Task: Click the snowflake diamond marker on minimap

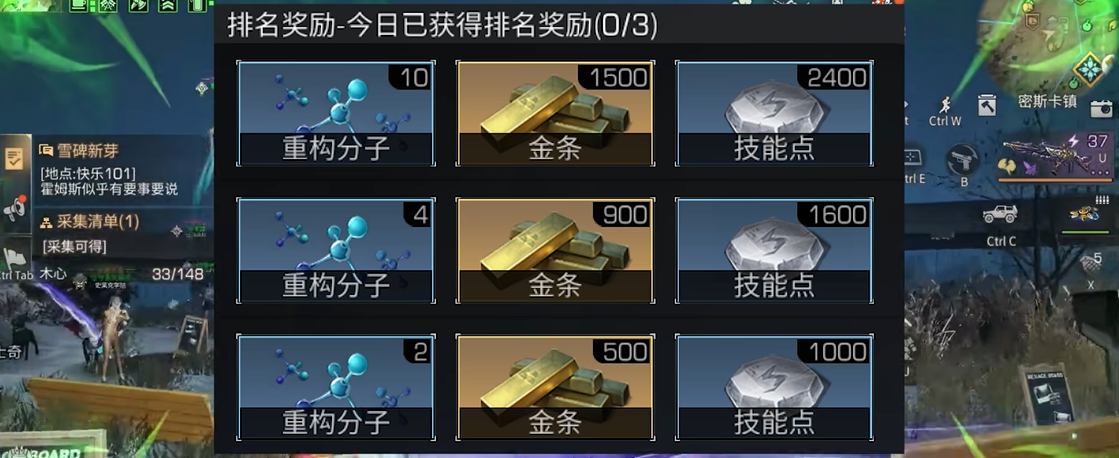Action: [x=1089, y=68]
